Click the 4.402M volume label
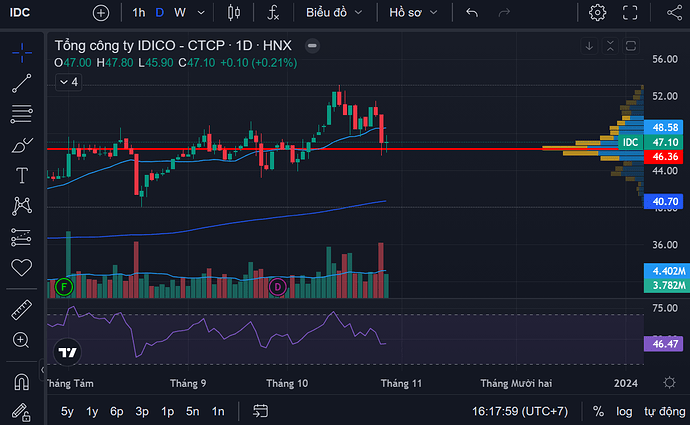This screenshot has width=690, height=425. pyautogui.click(x=668, y=271)
